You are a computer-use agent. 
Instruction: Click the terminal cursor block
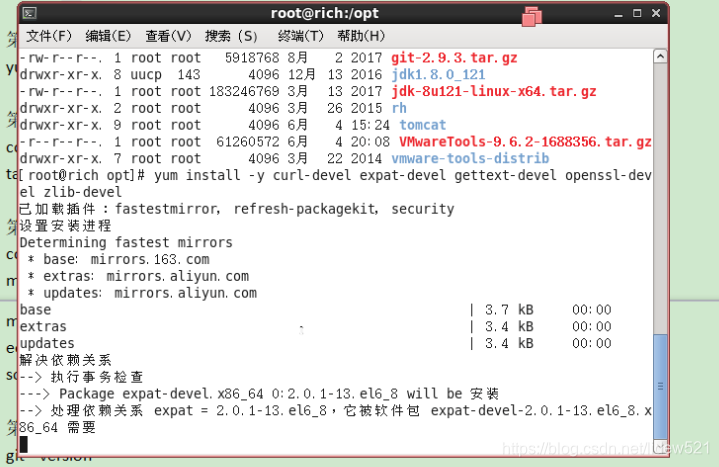[23, 444]
